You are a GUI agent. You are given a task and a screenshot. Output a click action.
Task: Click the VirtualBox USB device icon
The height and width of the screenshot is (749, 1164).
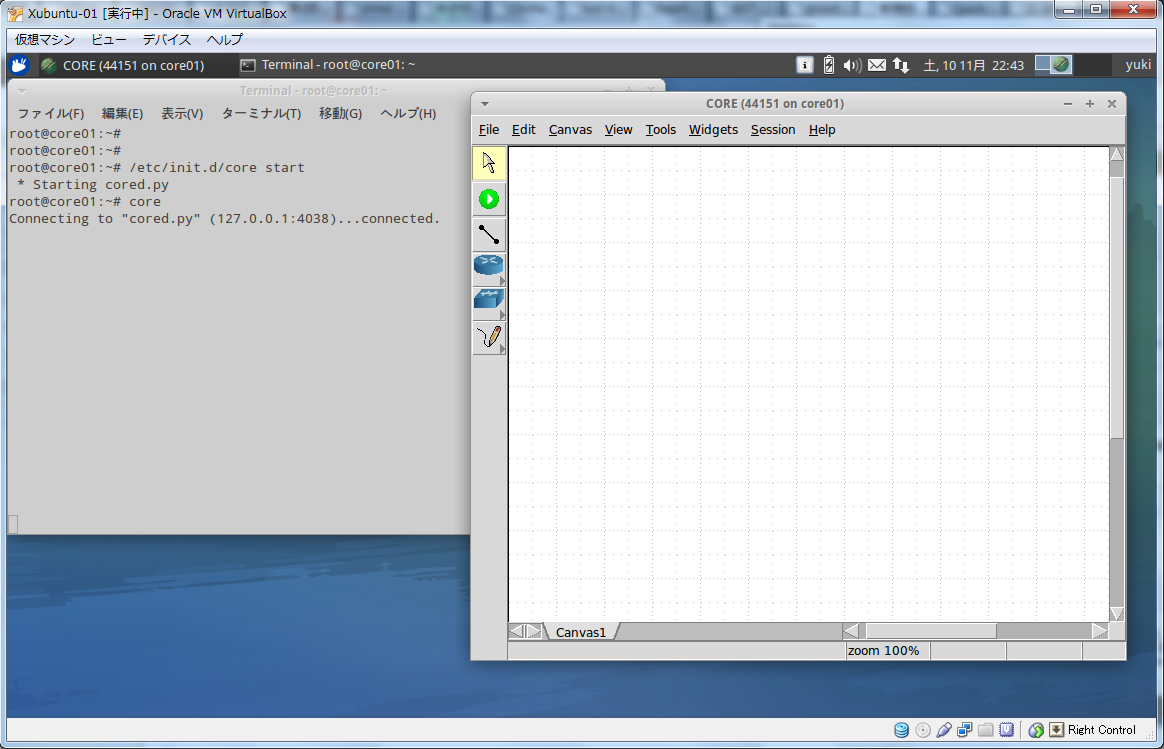click(x=945, y=730)
